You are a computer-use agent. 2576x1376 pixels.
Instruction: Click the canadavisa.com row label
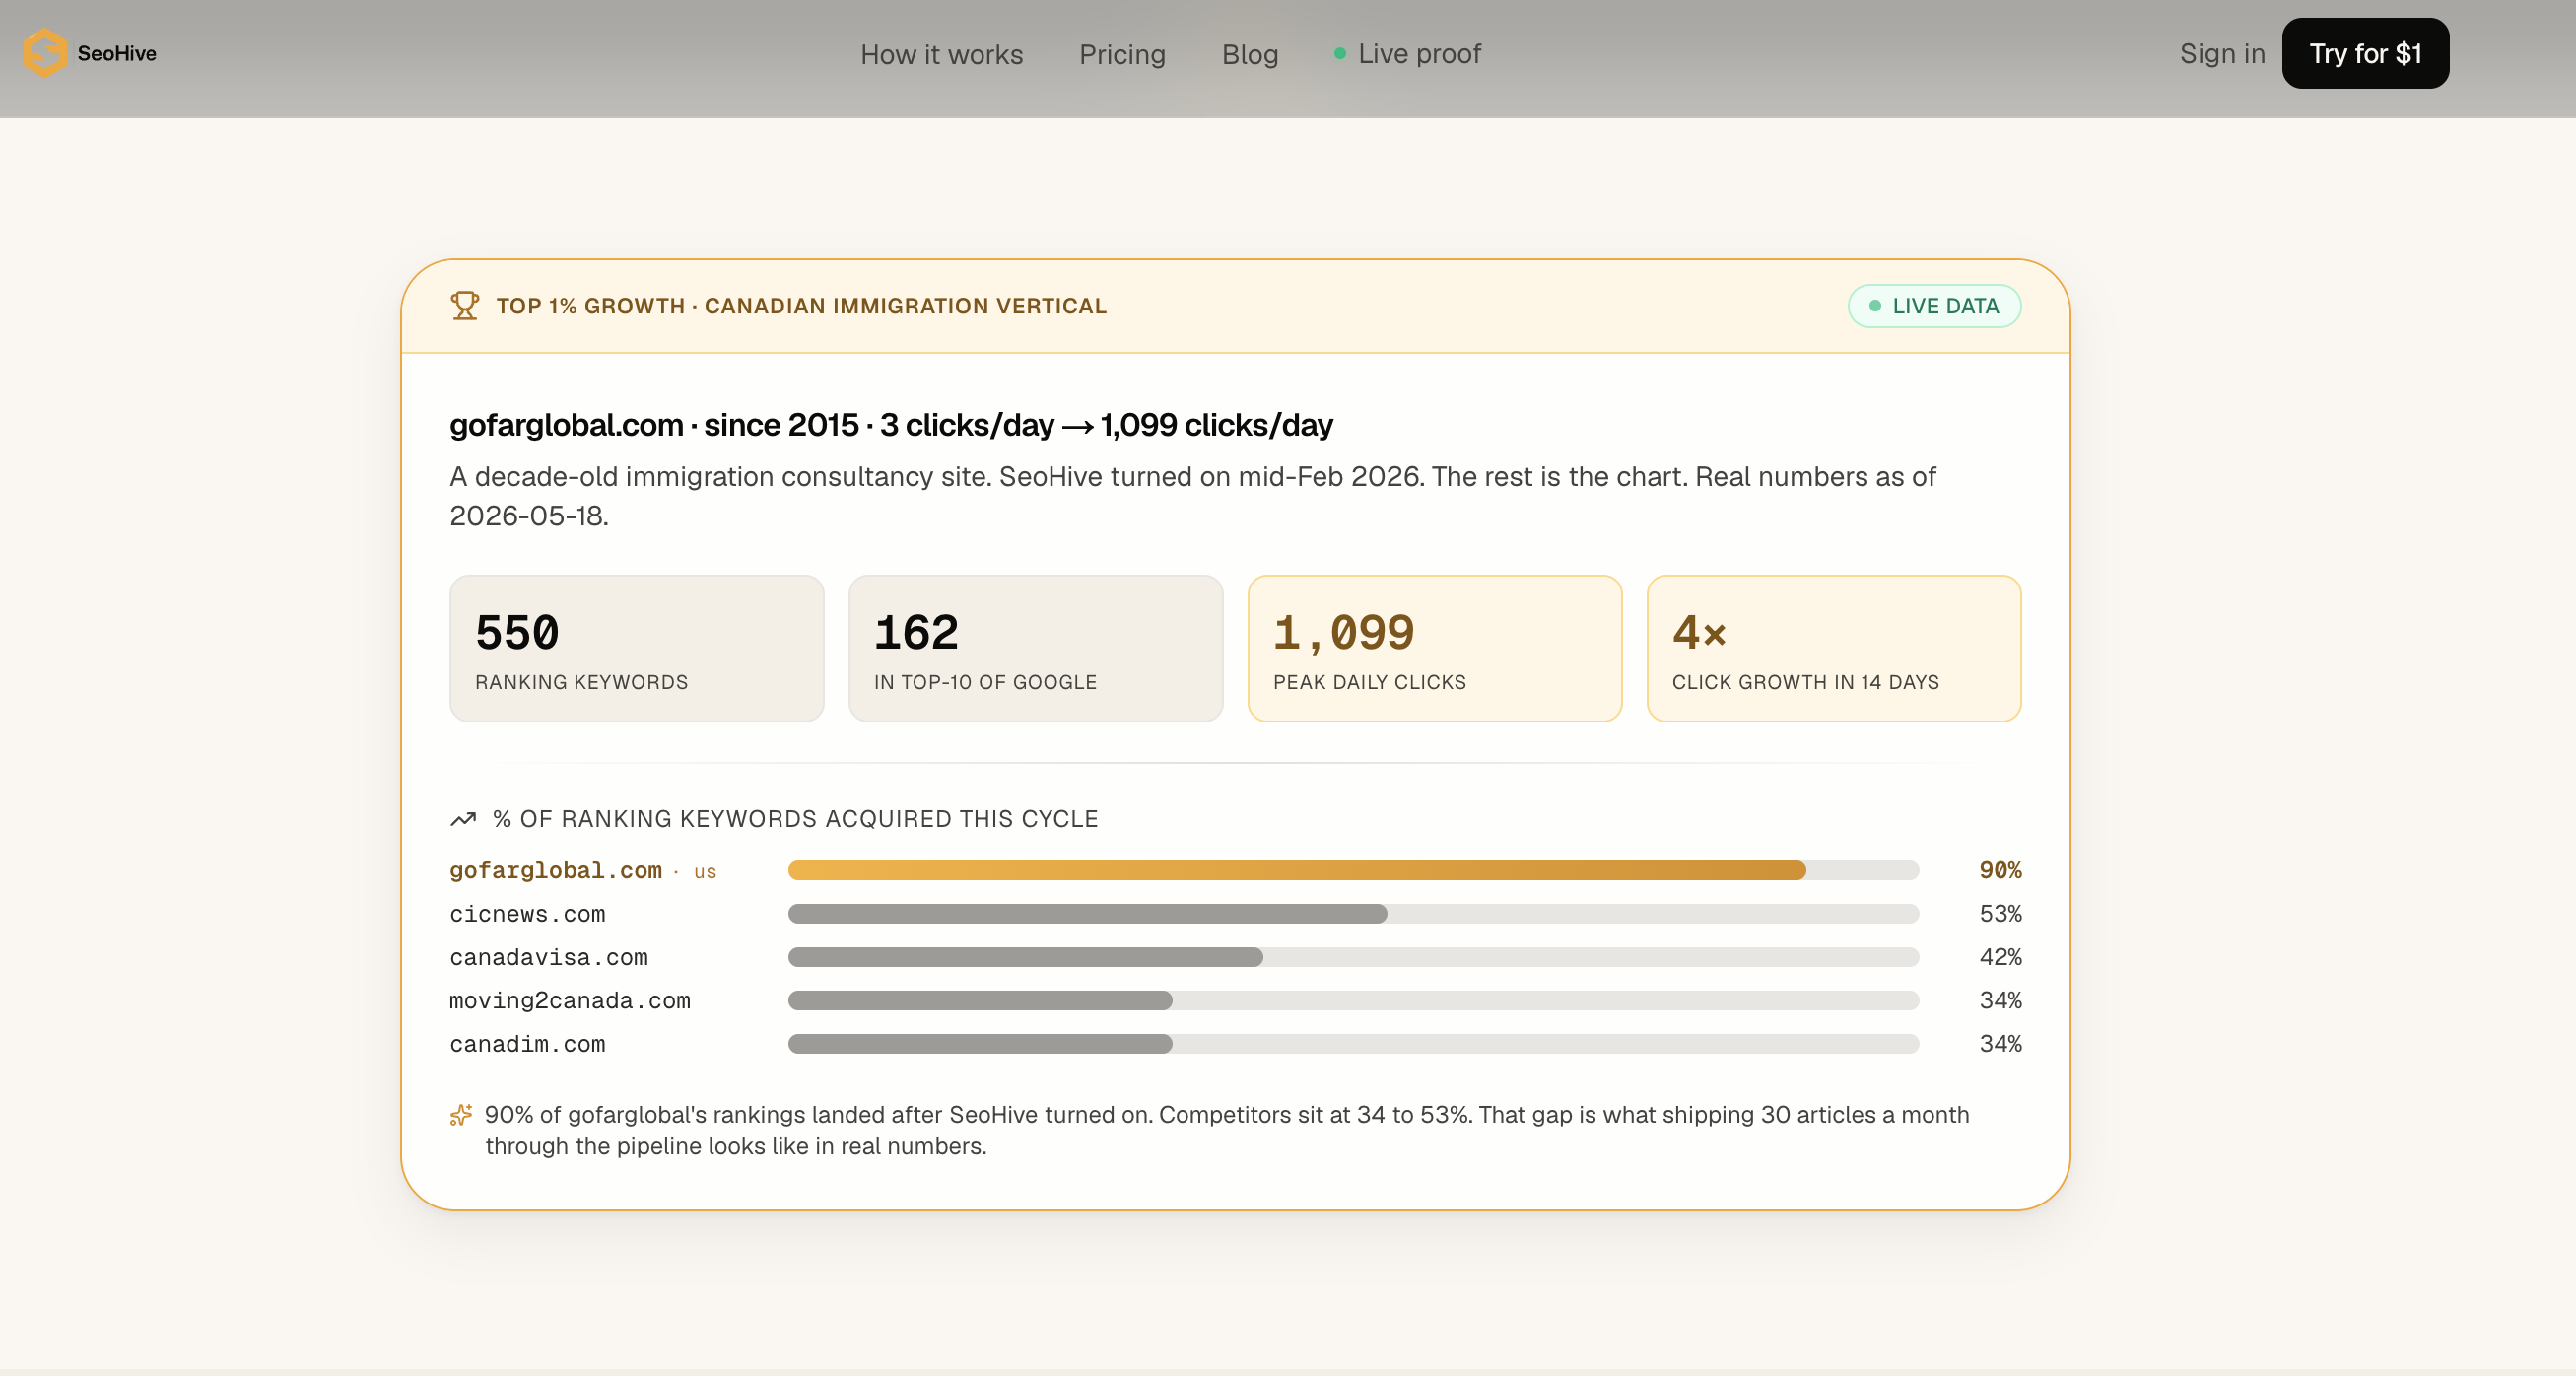tap(548, 957)
